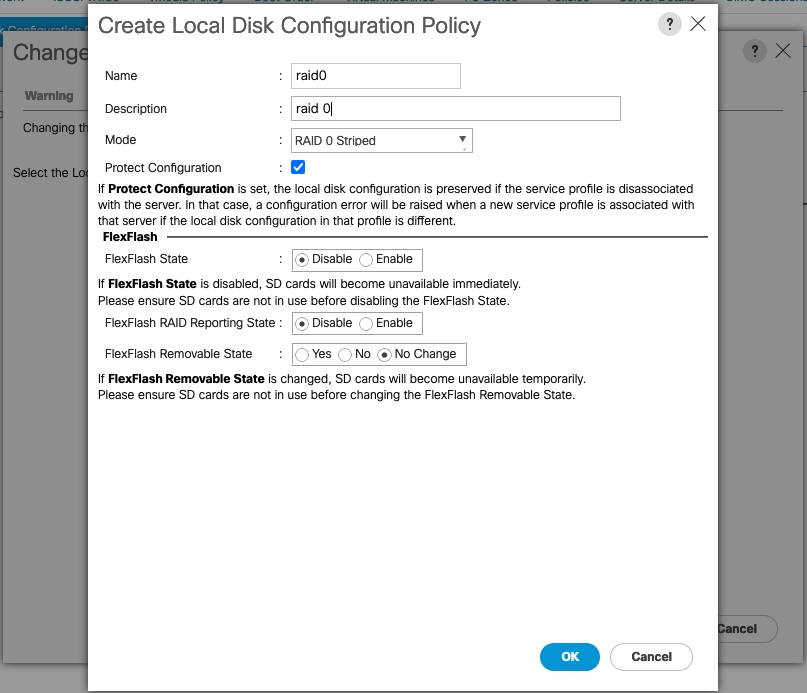This screenshot has height=693, width=807.
Task: Click the Create Local Disk Configuration Policy title
Action: click(290, 26)
